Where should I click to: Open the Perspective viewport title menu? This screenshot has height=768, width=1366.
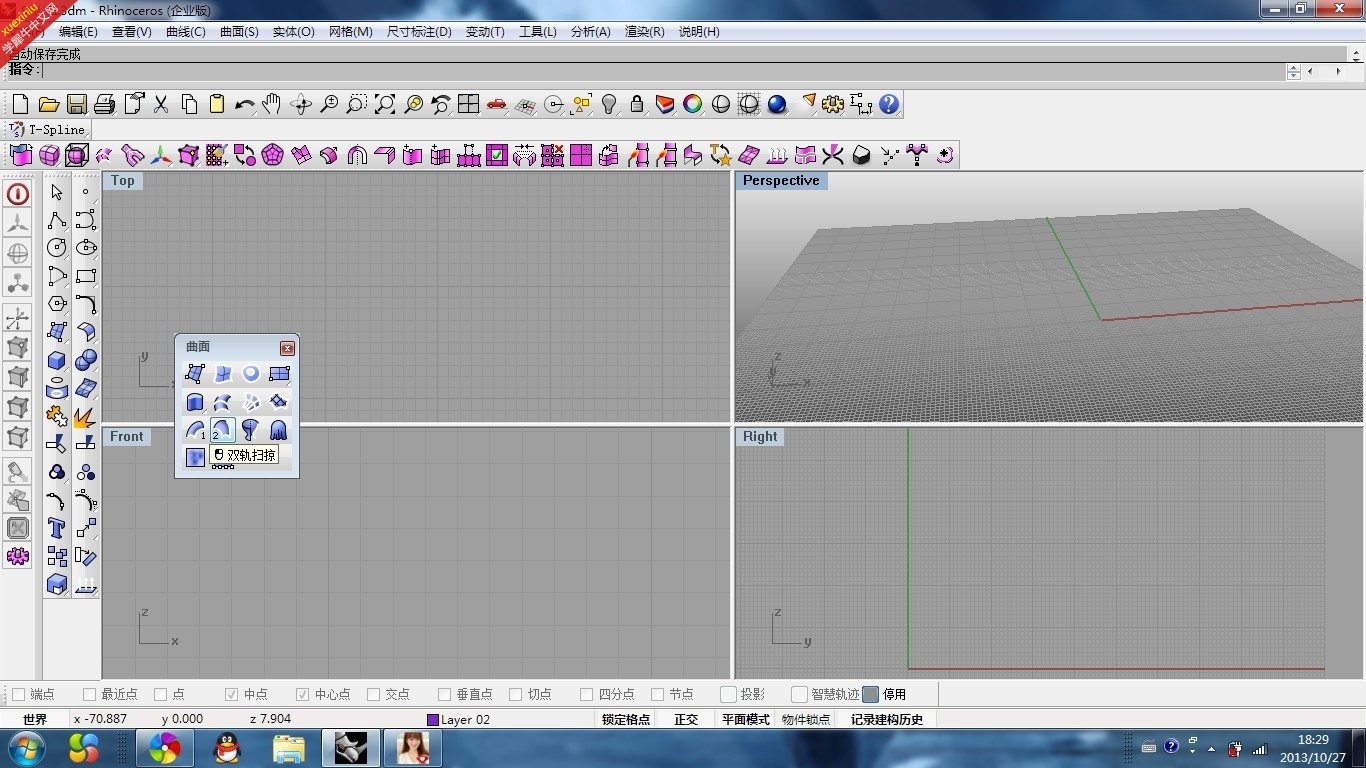[x=781, y=181]
